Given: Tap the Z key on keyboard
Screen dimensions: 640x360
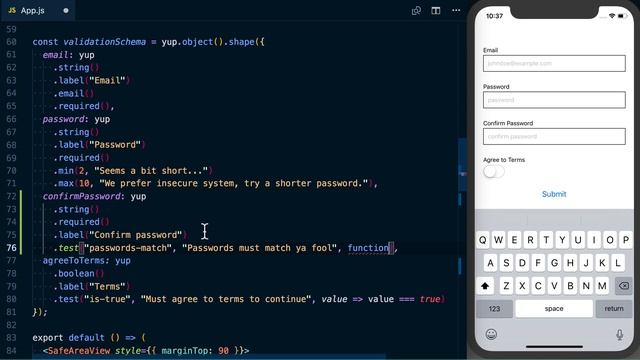Looking at the screenshot, I should 506,286.
